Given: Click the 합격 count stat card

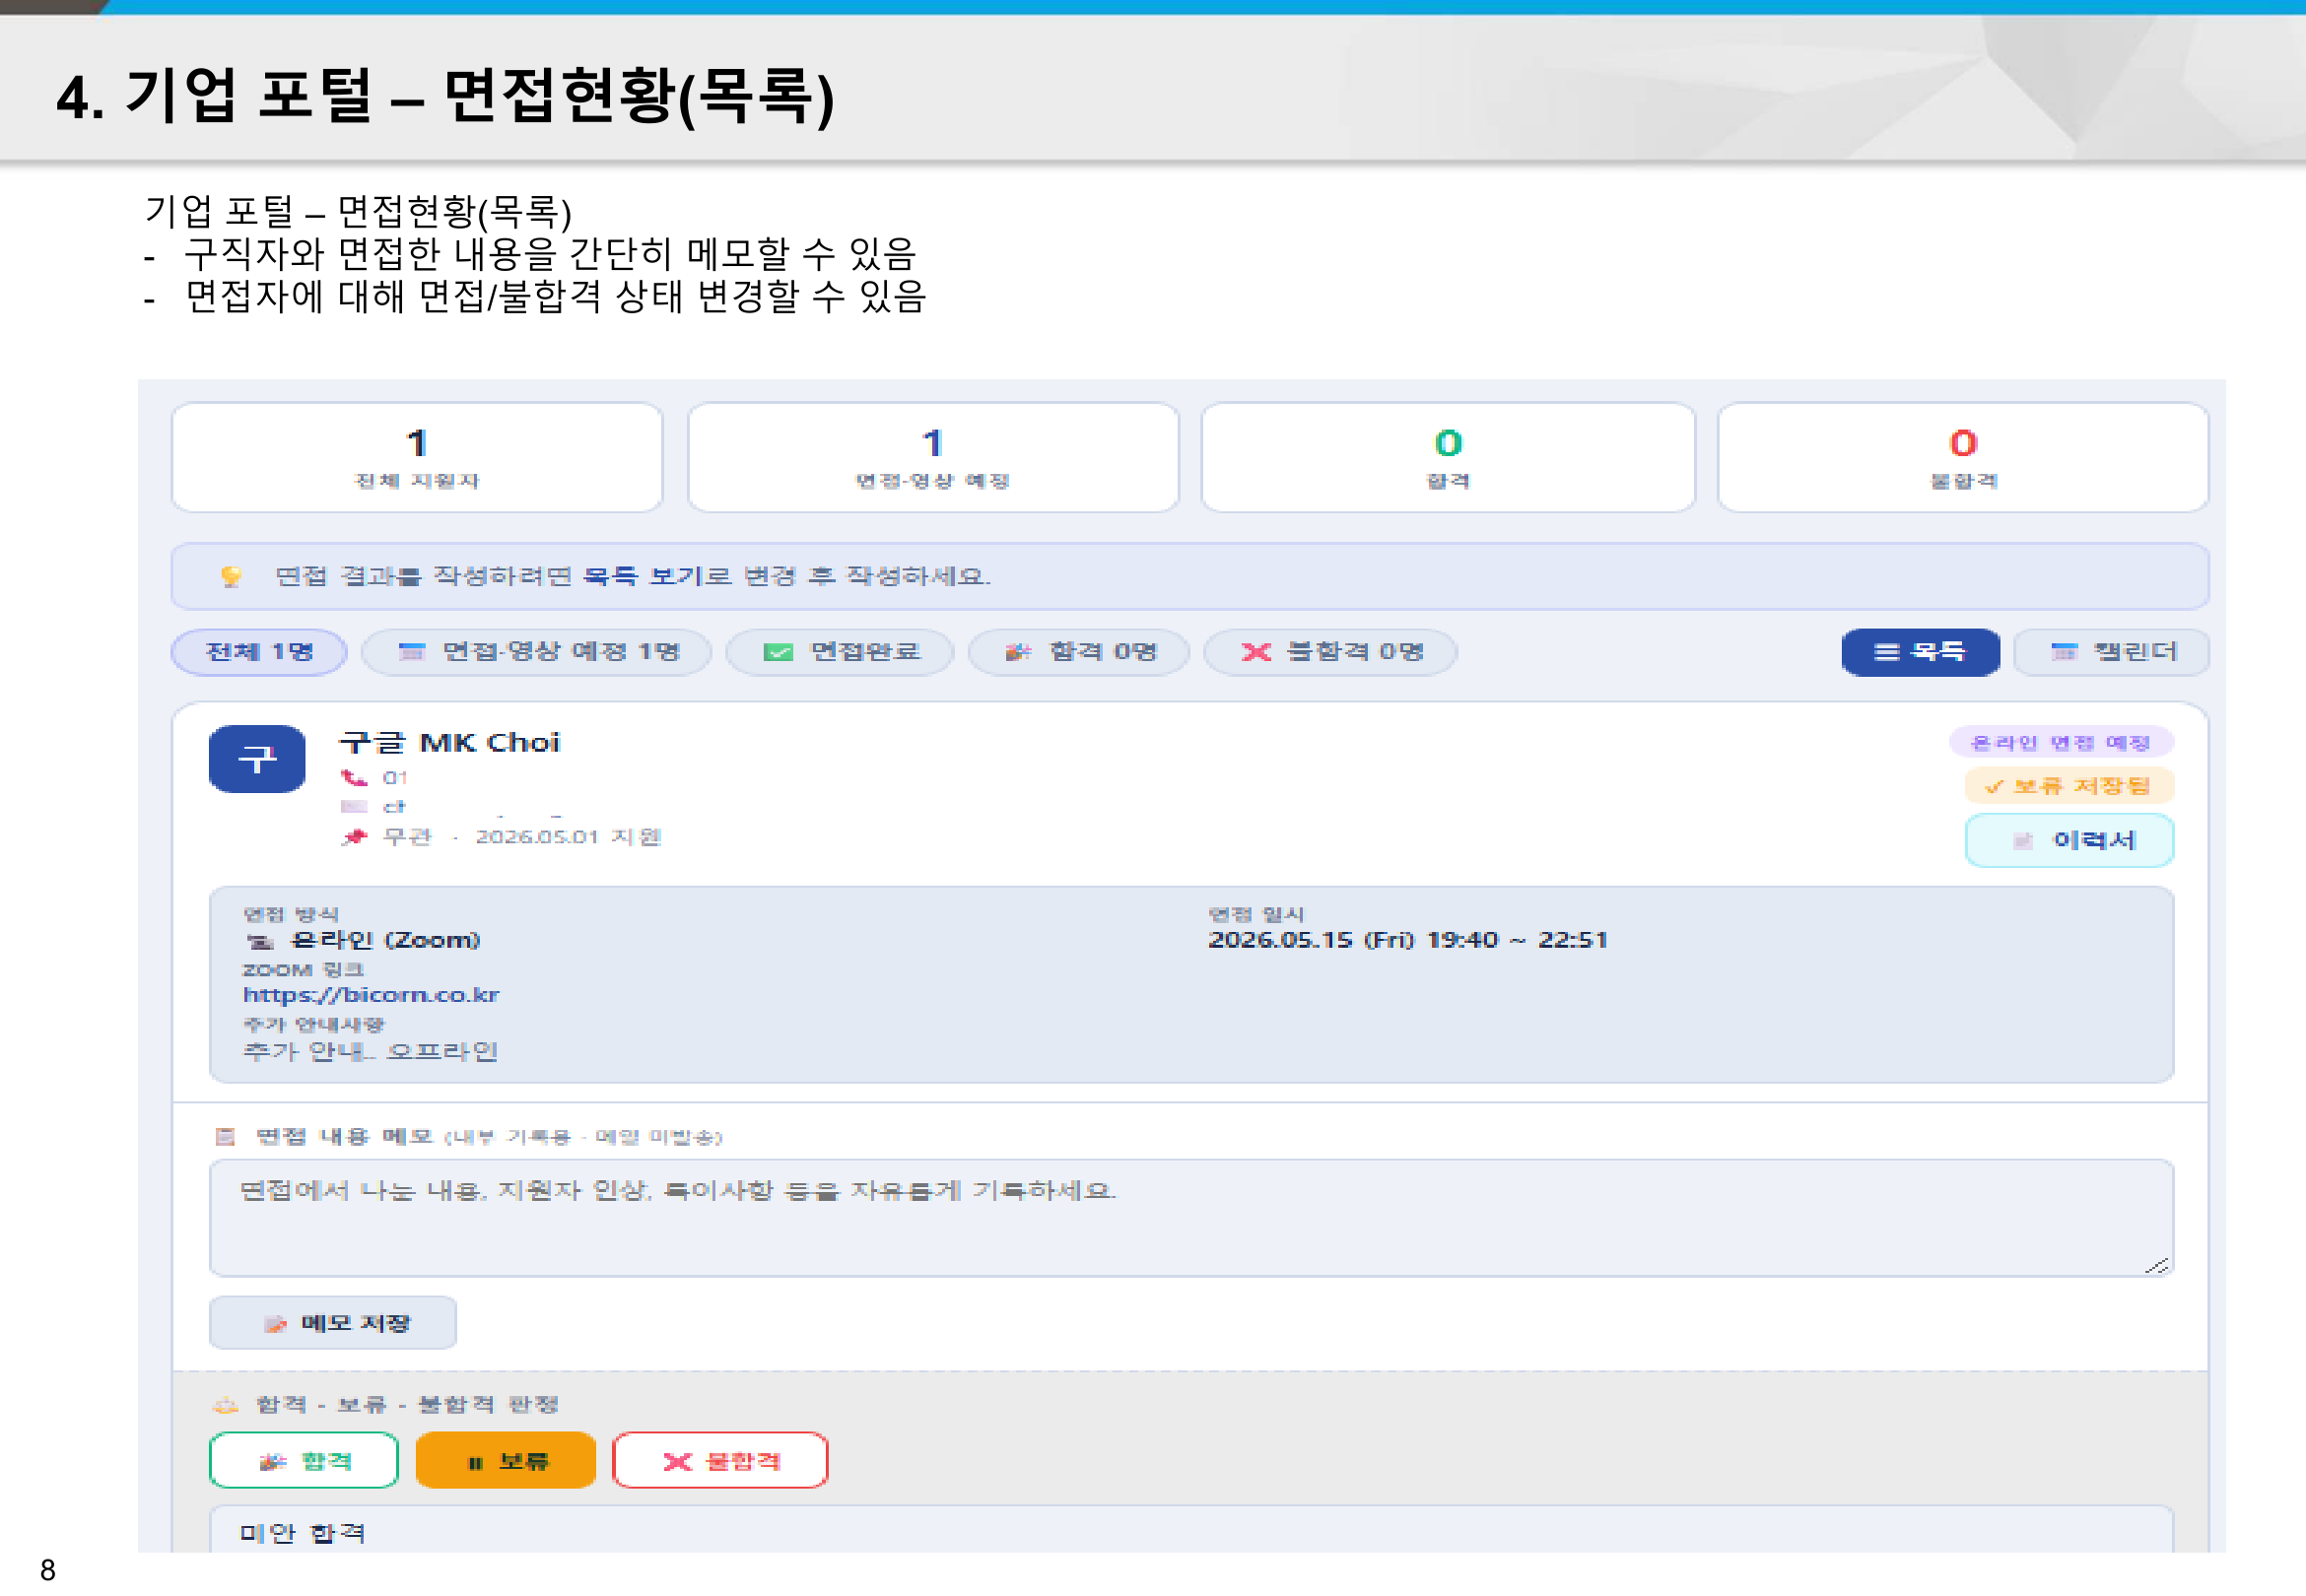Looking at the screenshot, I should 1448,458.
